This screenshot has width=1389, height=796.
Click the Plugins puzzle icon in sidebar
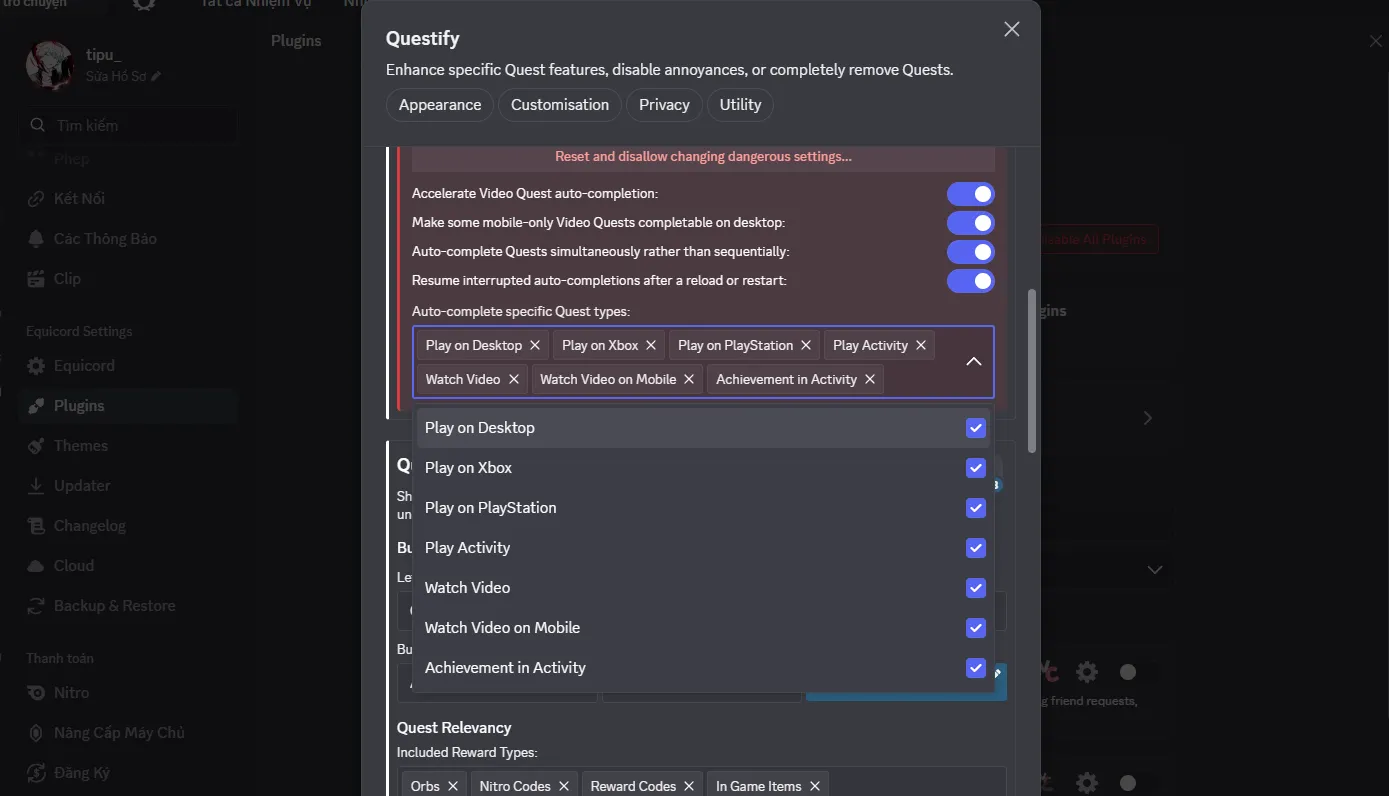click(36, 406)
